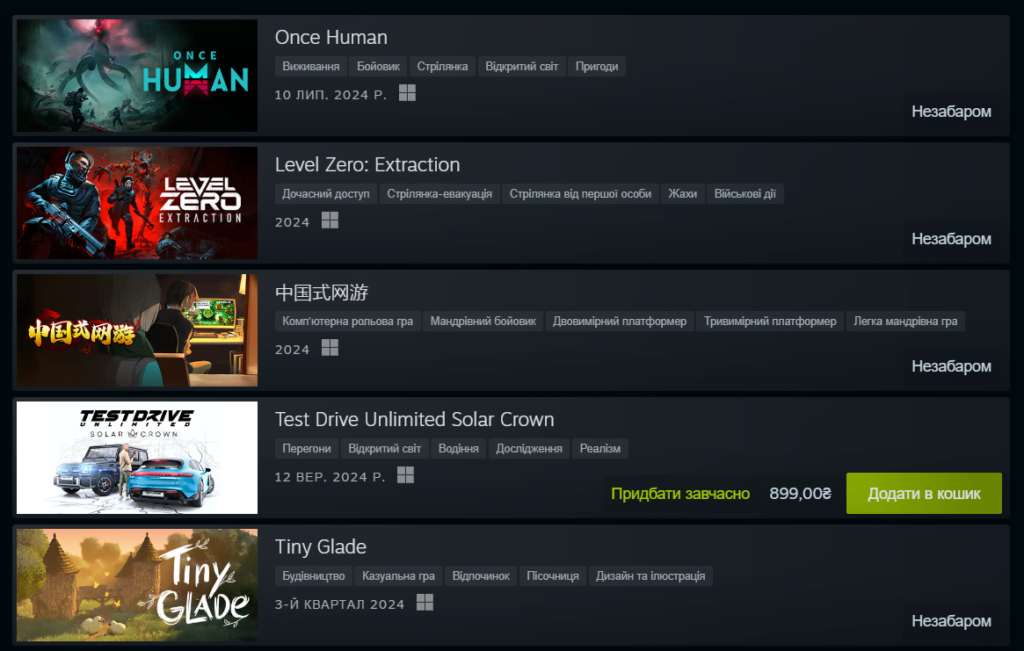The width and height of the screenshot is (1024, 651).
Task: Click the Windows icon for Once Human
Action: pos(407,93)
